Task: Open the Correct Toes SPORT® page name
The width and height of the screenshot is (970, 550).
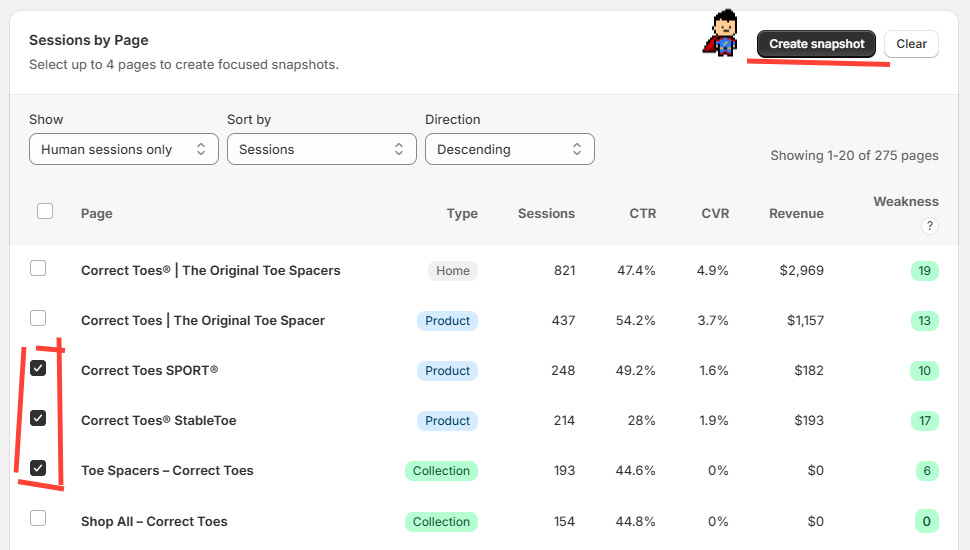Action: click(150, 371)
